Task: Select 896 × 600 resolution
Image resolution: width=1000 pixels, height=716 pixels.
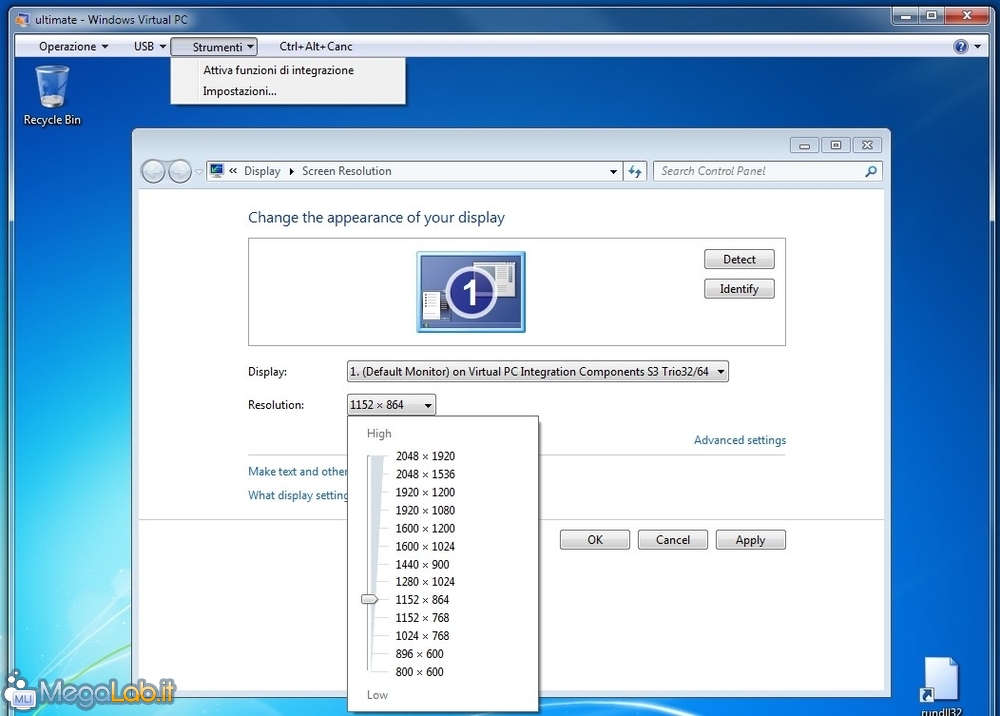Action: coord(420,654)
